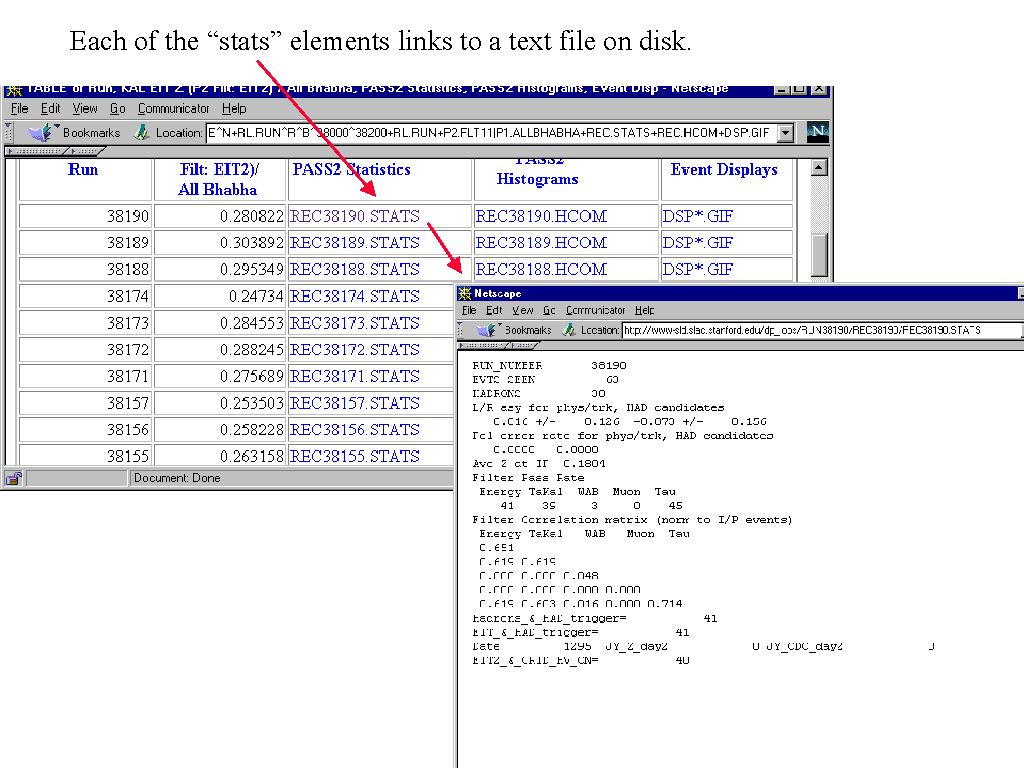The height and width of the screenshot is (768, 1024).
Task: Click the Bookmarks icon in the STATS window
Action: point(487,330)
